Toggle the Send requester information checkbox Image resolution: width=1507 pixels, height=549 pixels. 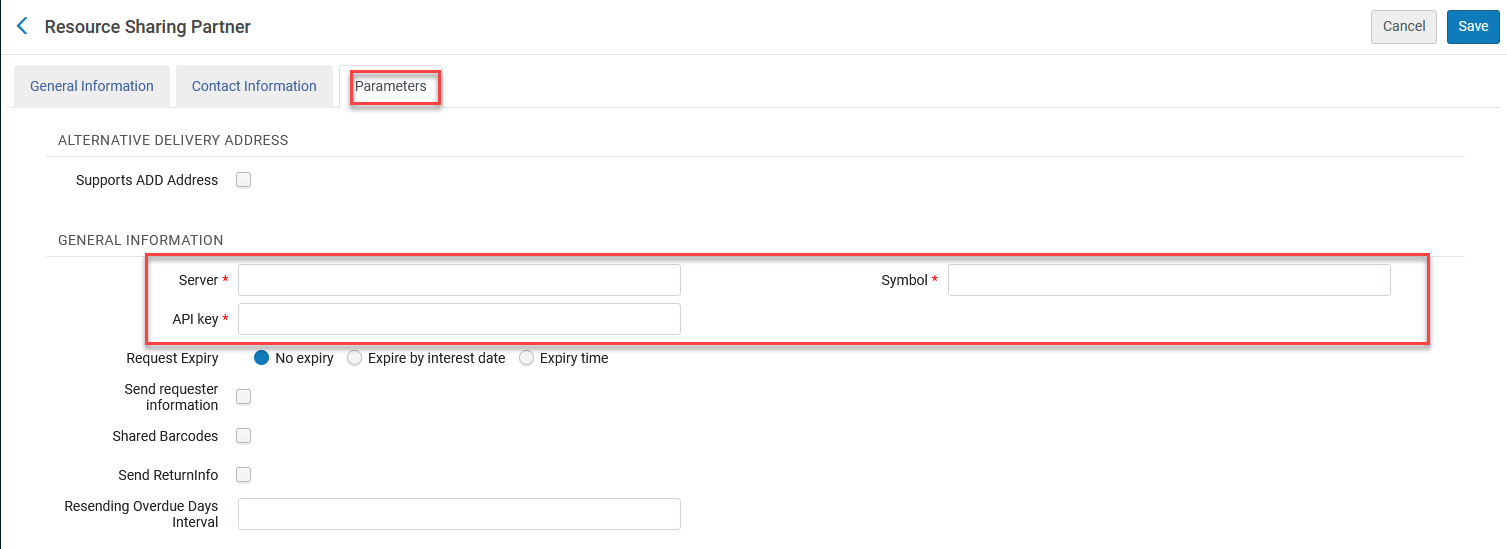243,397
